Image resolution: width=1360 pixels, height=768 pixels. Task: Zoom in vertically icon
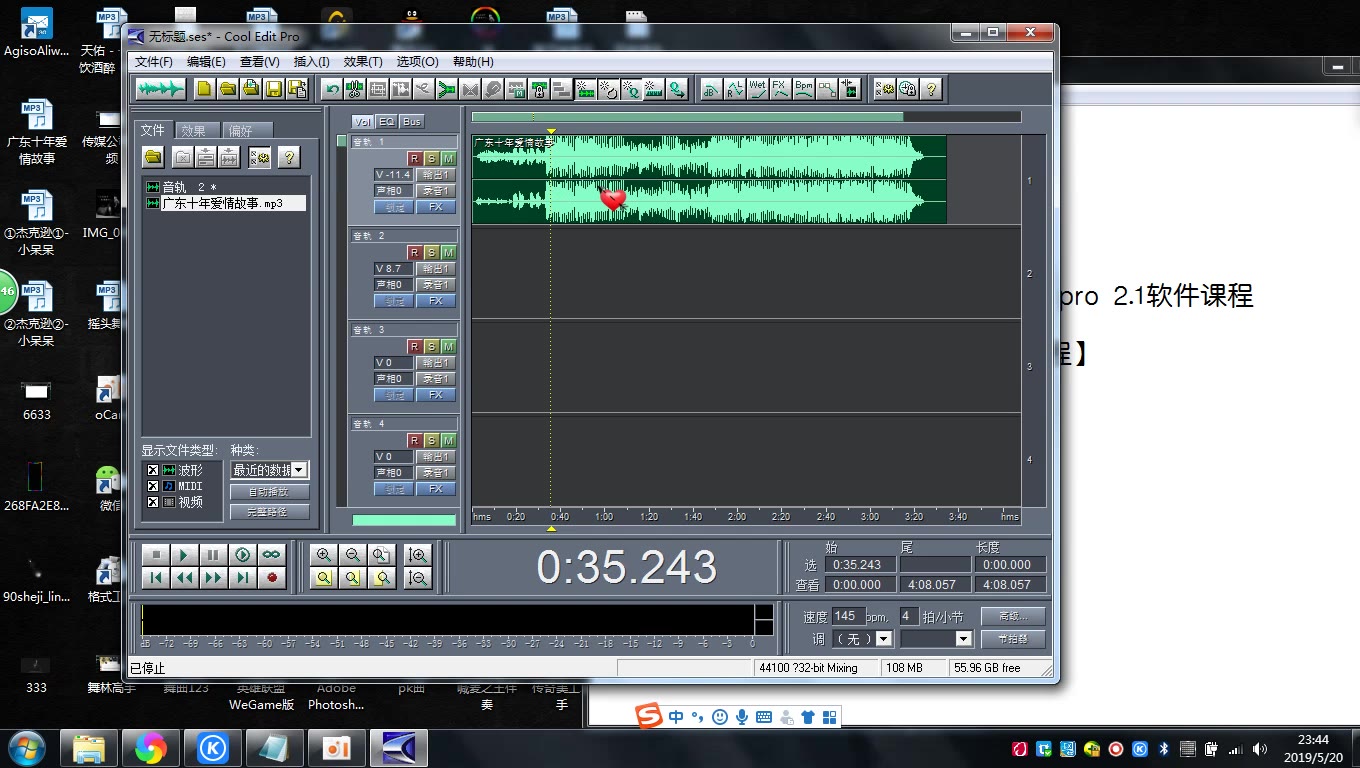418,555
